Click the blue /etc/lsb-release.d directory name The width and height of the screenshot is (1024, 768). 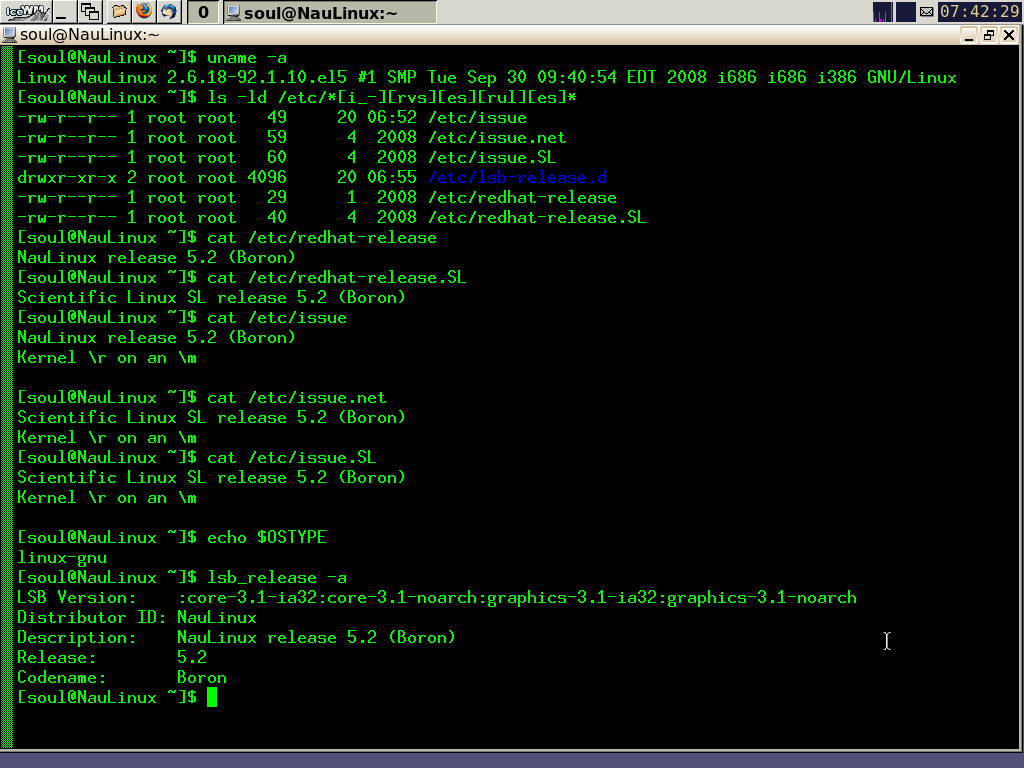[x=517, y=178]
